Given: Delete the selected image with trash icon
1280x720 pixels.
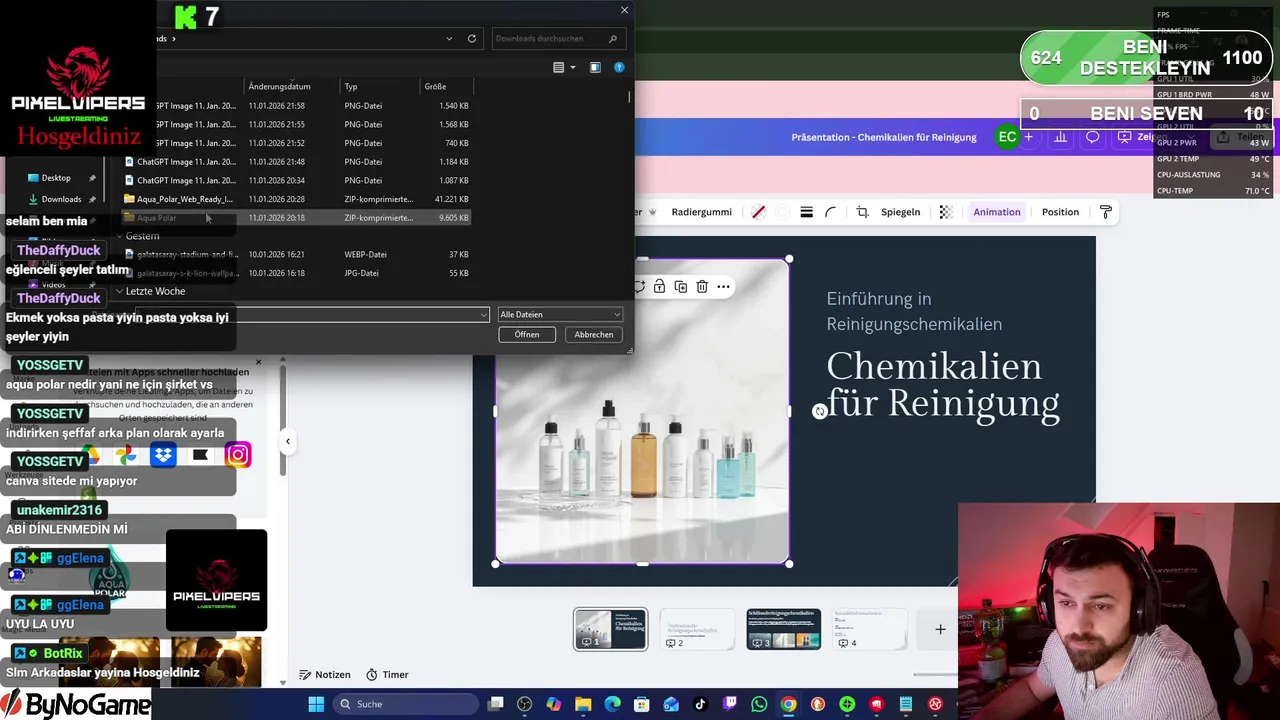Looking at the screenshot, I should [x=702, y=287].
